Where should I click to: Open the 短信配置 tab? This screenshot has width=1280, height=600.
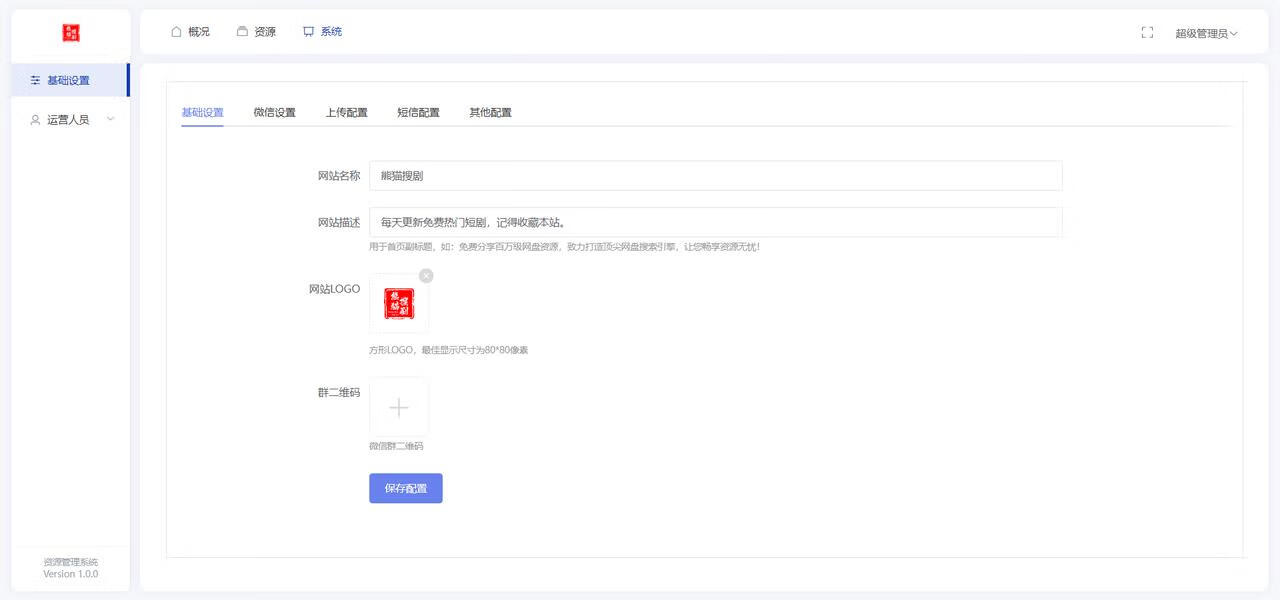pyautogui.click(x=418, y=112)
